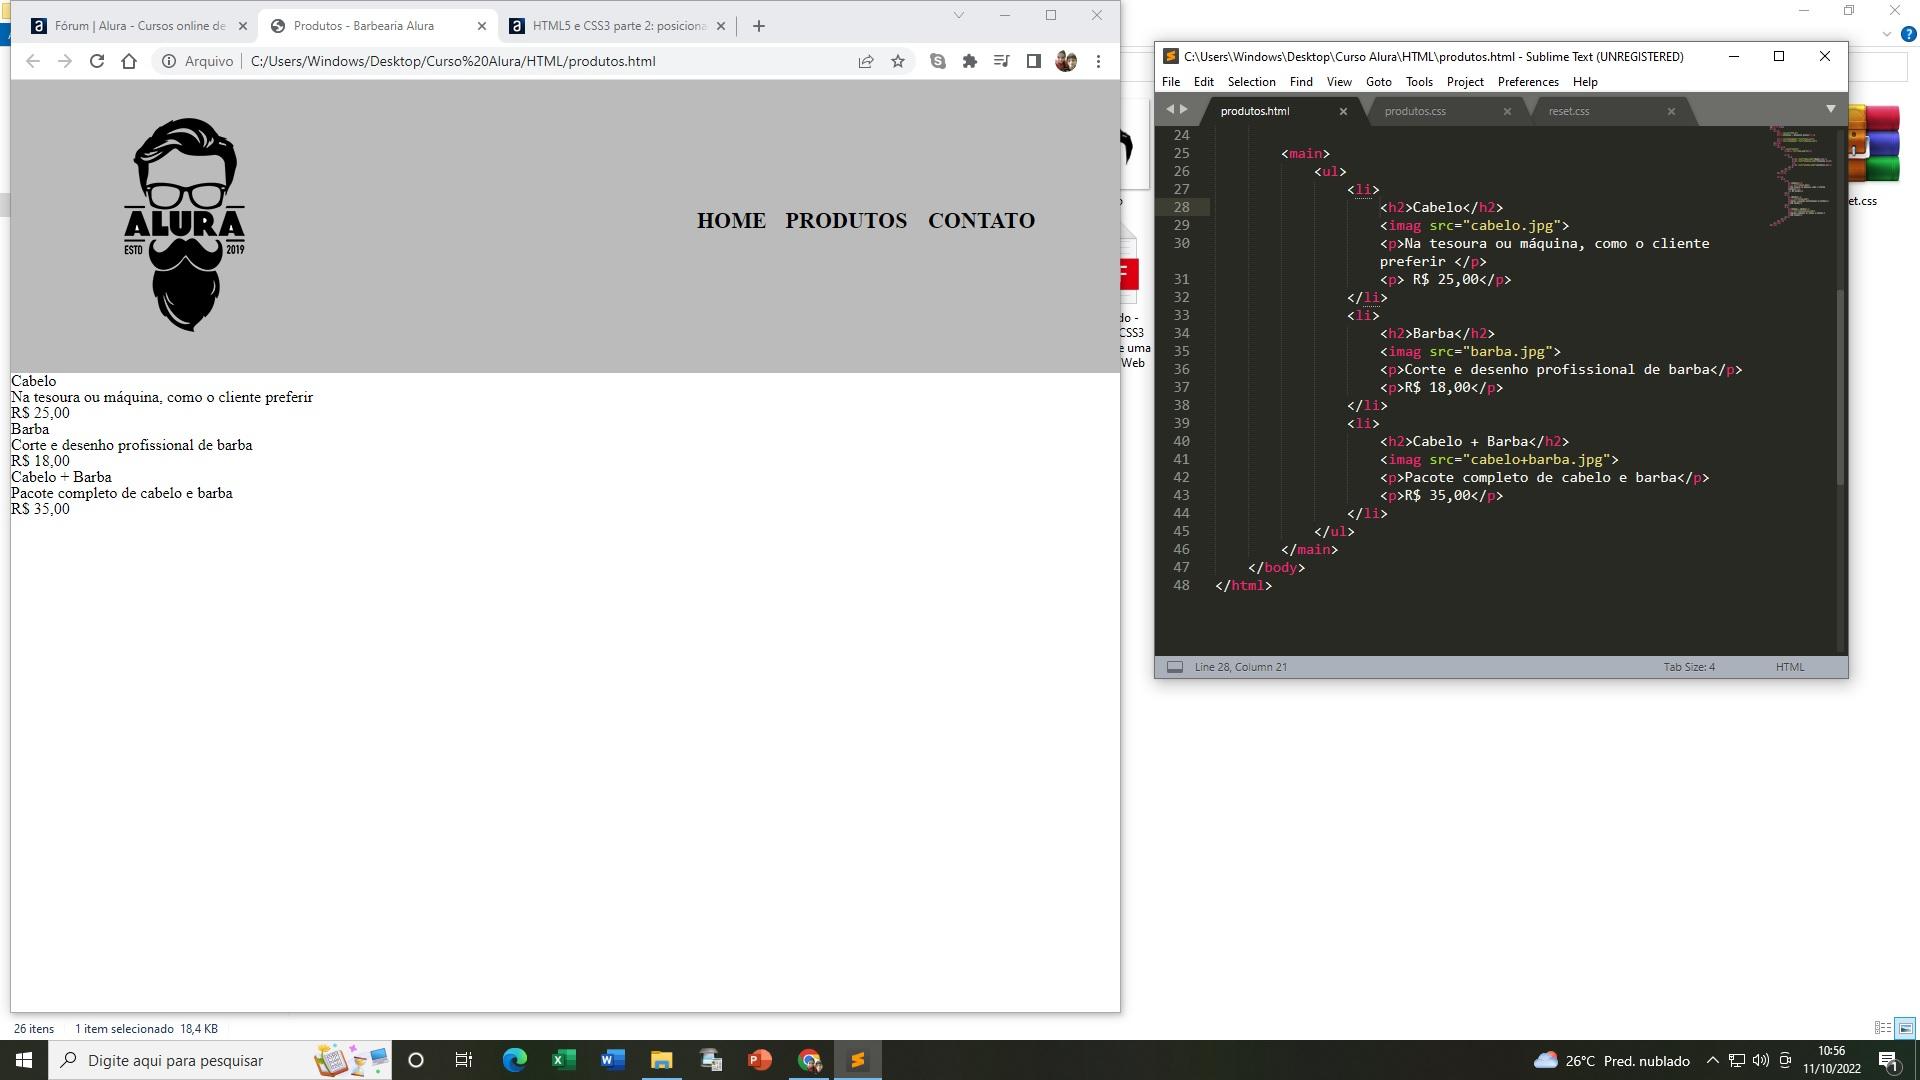Go to next tab arrow in Sublime

coord(1184,109)
